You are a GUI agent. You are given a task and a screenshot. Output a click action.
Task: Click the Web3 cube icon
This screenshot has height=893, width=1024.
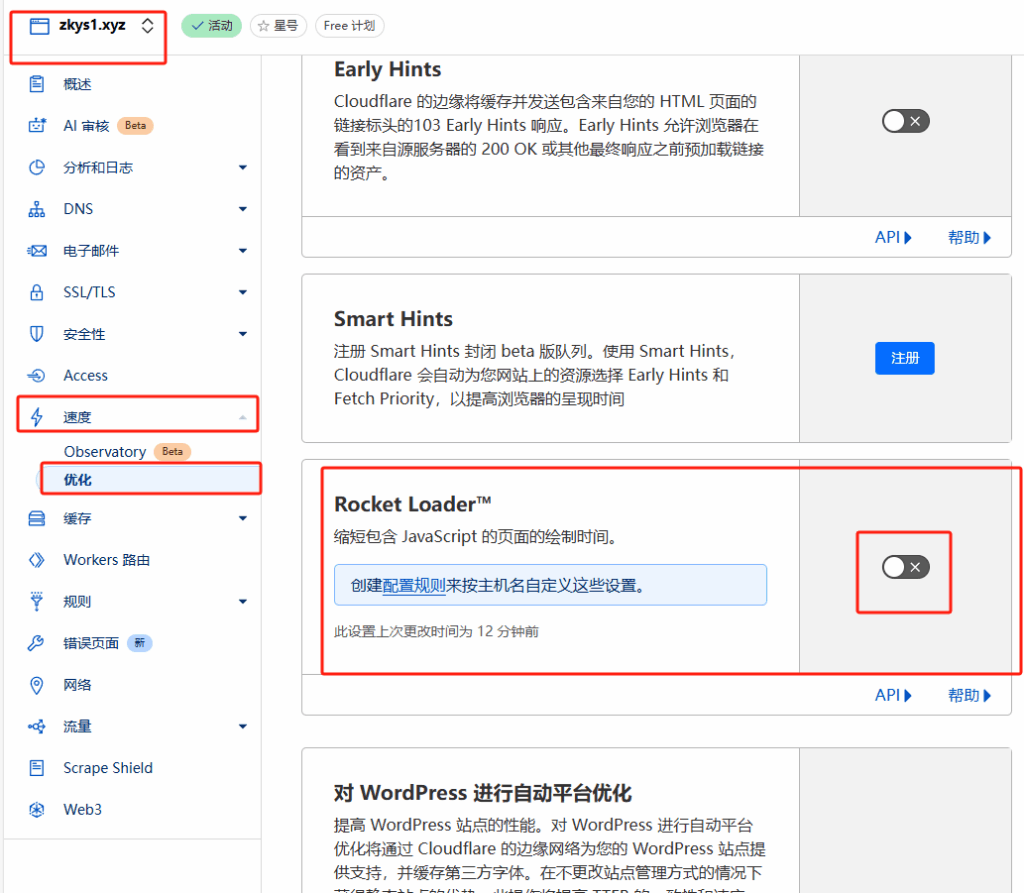click(37, 809)
